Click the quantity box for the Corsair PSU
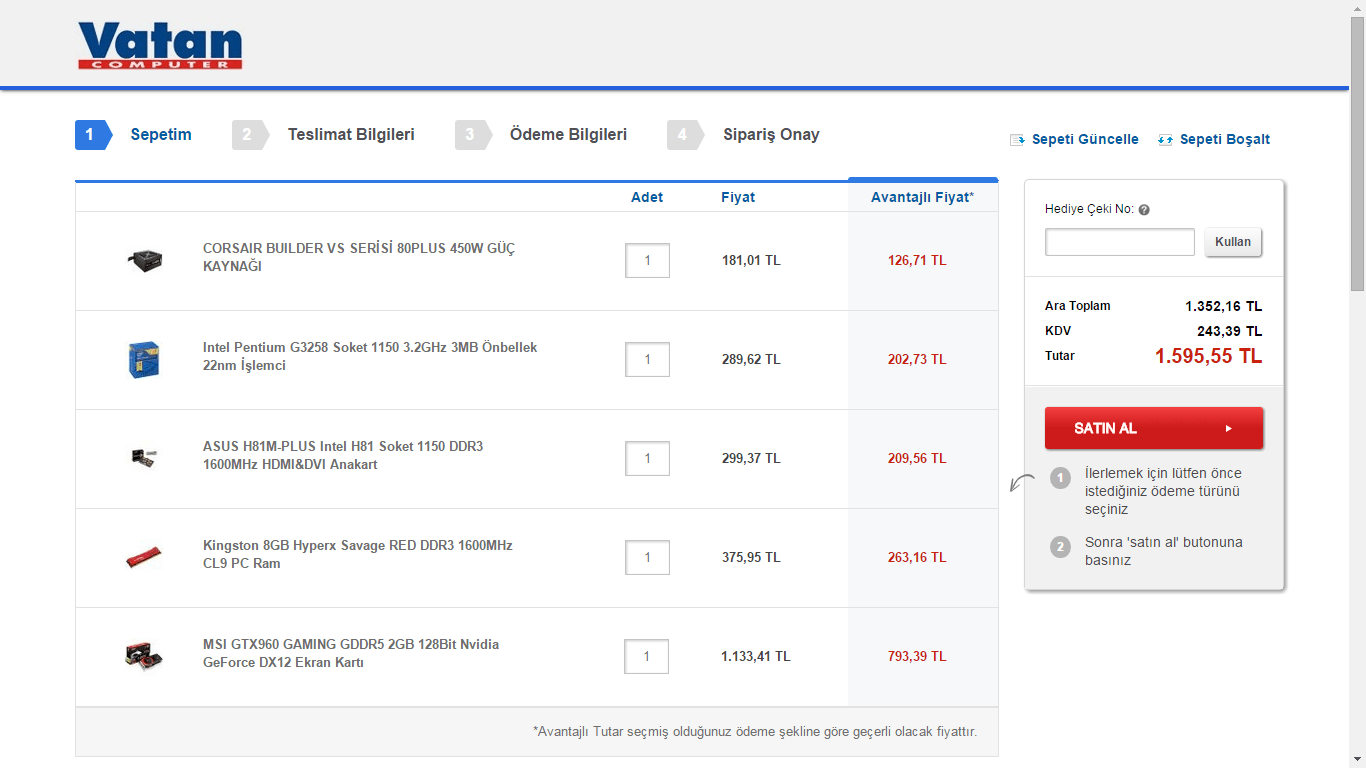 (647, 261)
